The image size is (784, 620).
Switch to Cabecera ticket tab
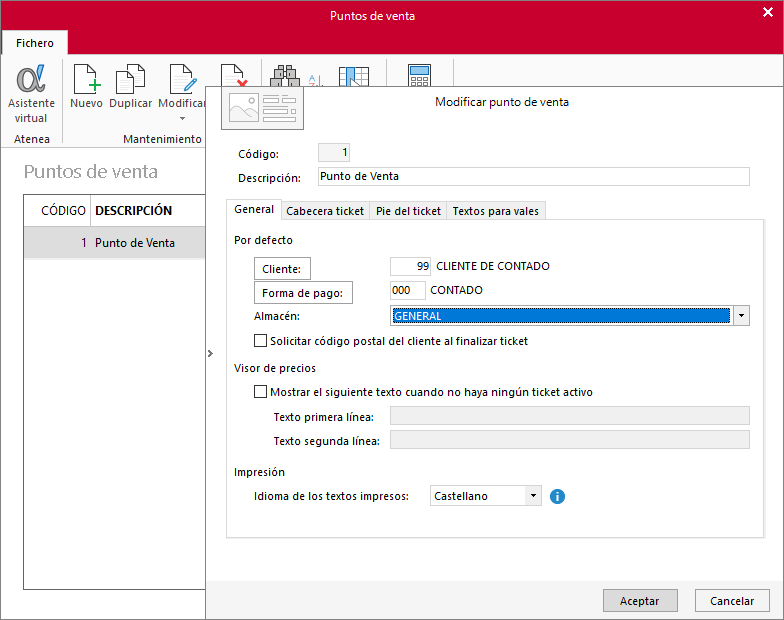(325, 211)
